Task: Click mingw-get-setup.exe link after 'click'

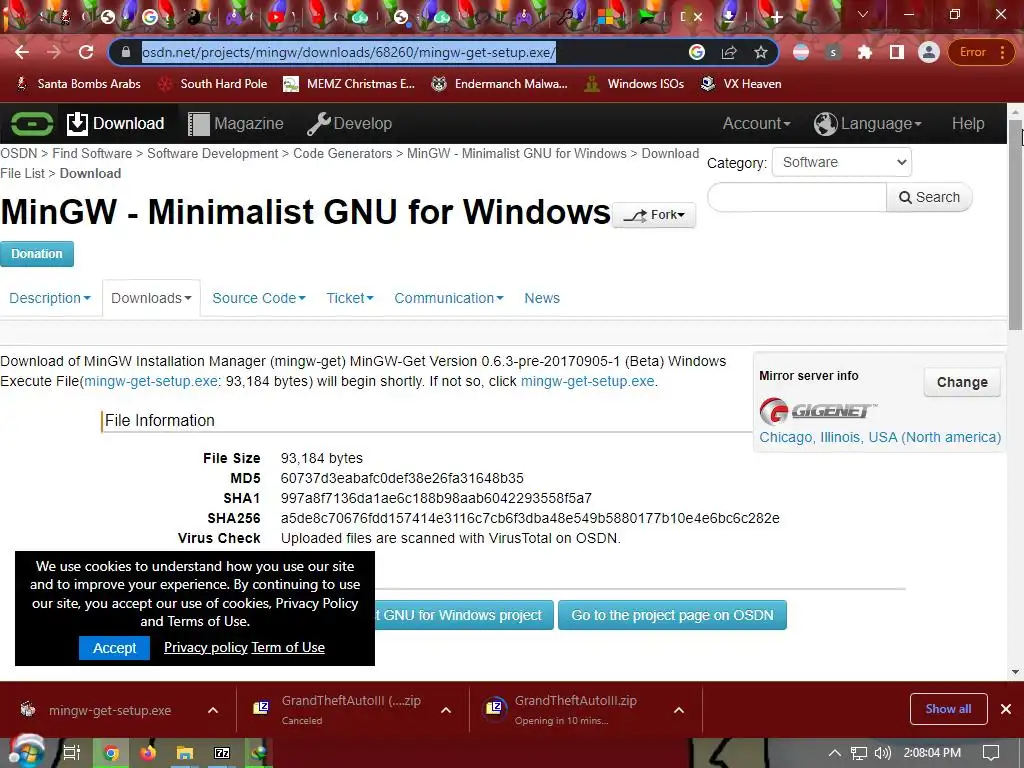Action: click(x=587, y=381)
